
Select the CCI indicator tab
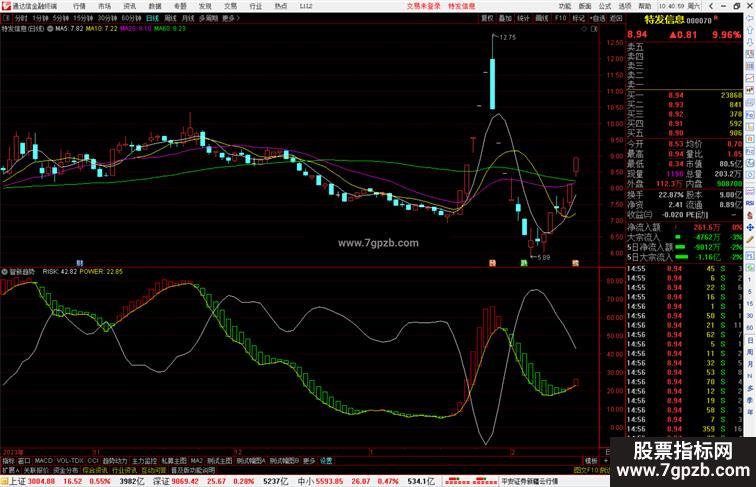click(x=93, y=461)
